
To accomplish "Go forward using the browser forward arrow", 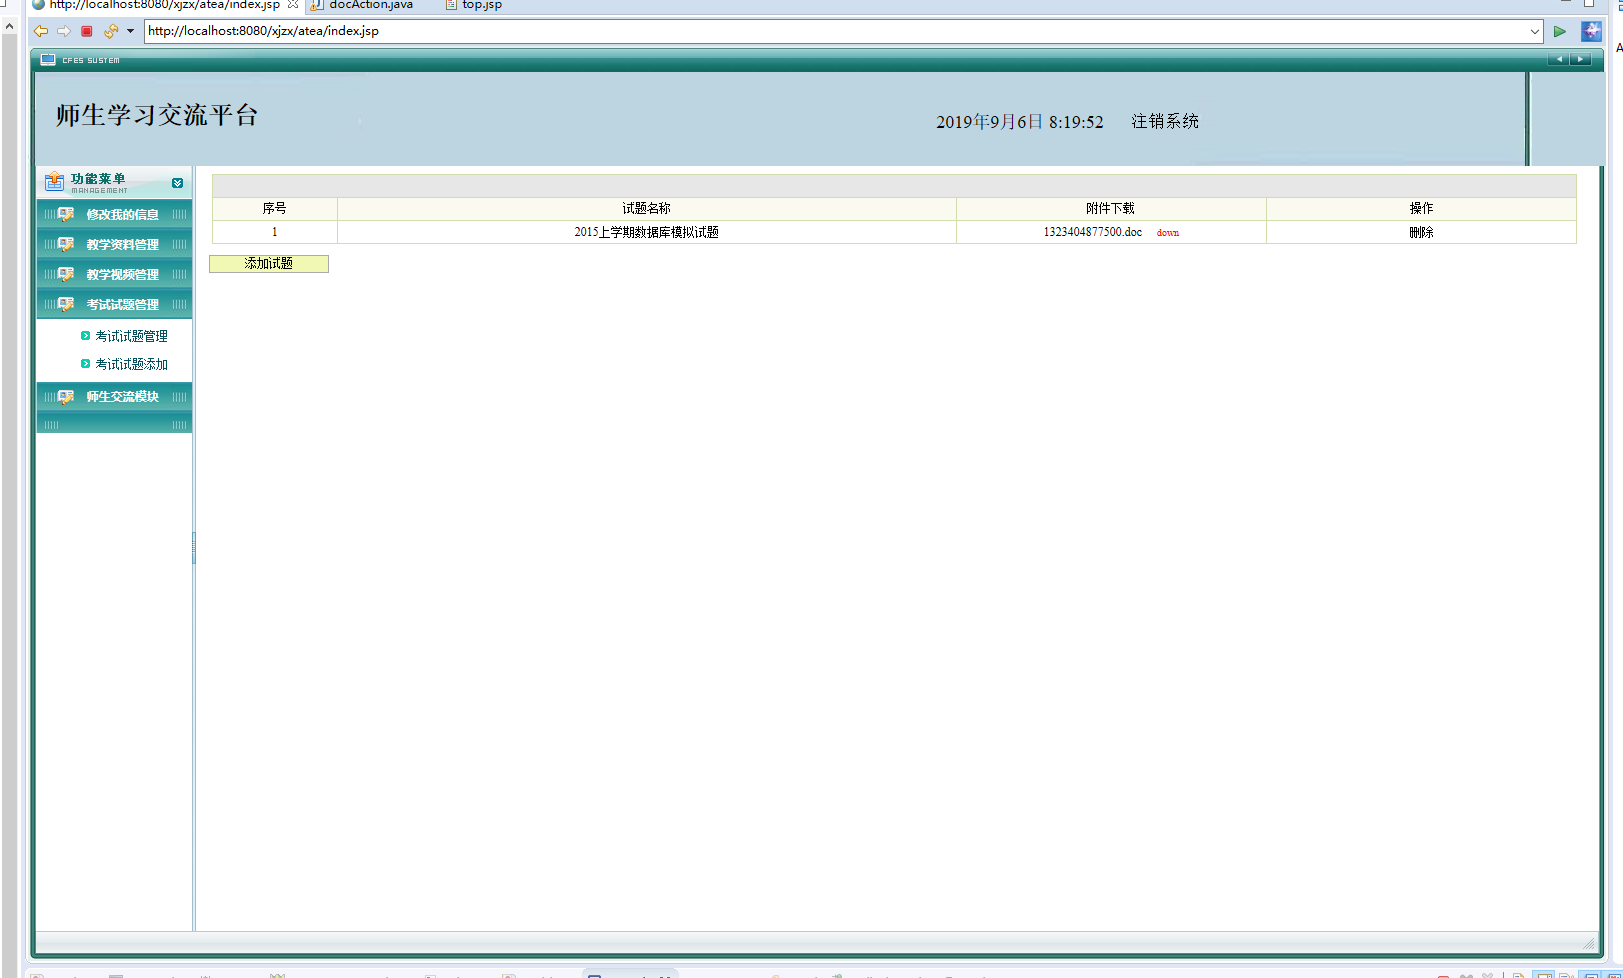I will (x=64, y=31).
